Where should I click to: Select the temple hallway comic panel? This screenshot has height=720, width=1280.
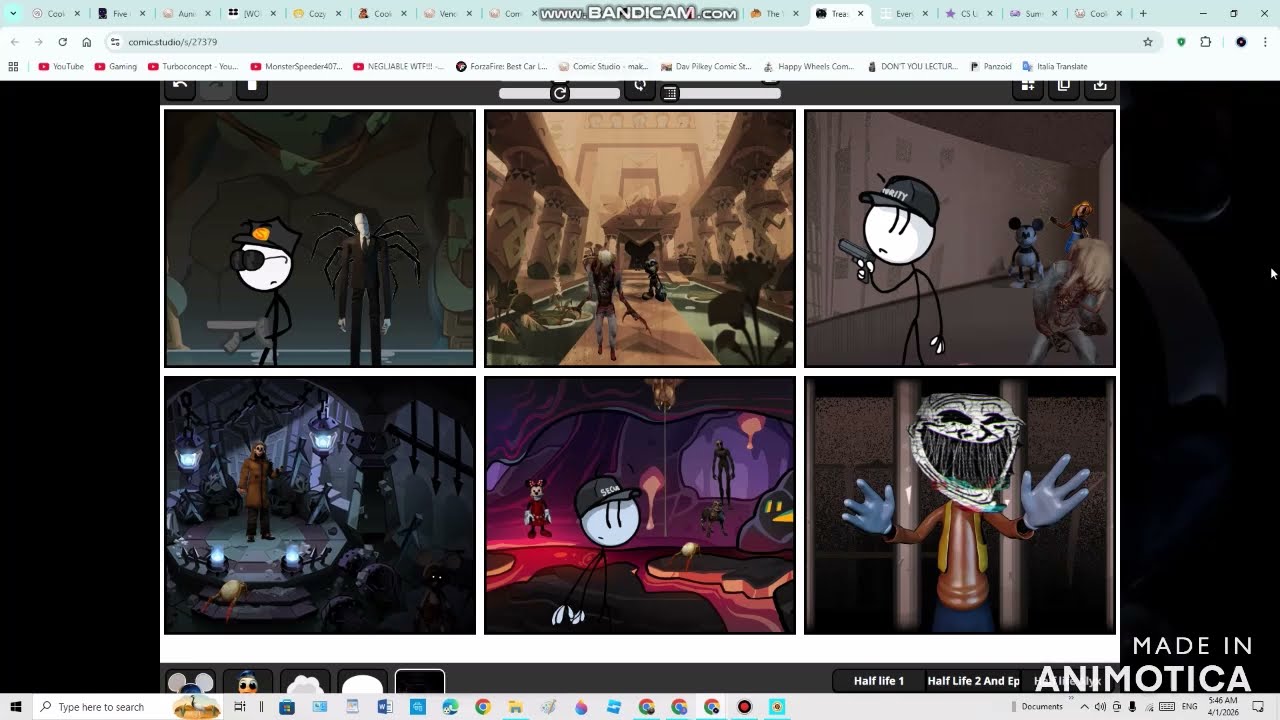click(x=640, y=239)
